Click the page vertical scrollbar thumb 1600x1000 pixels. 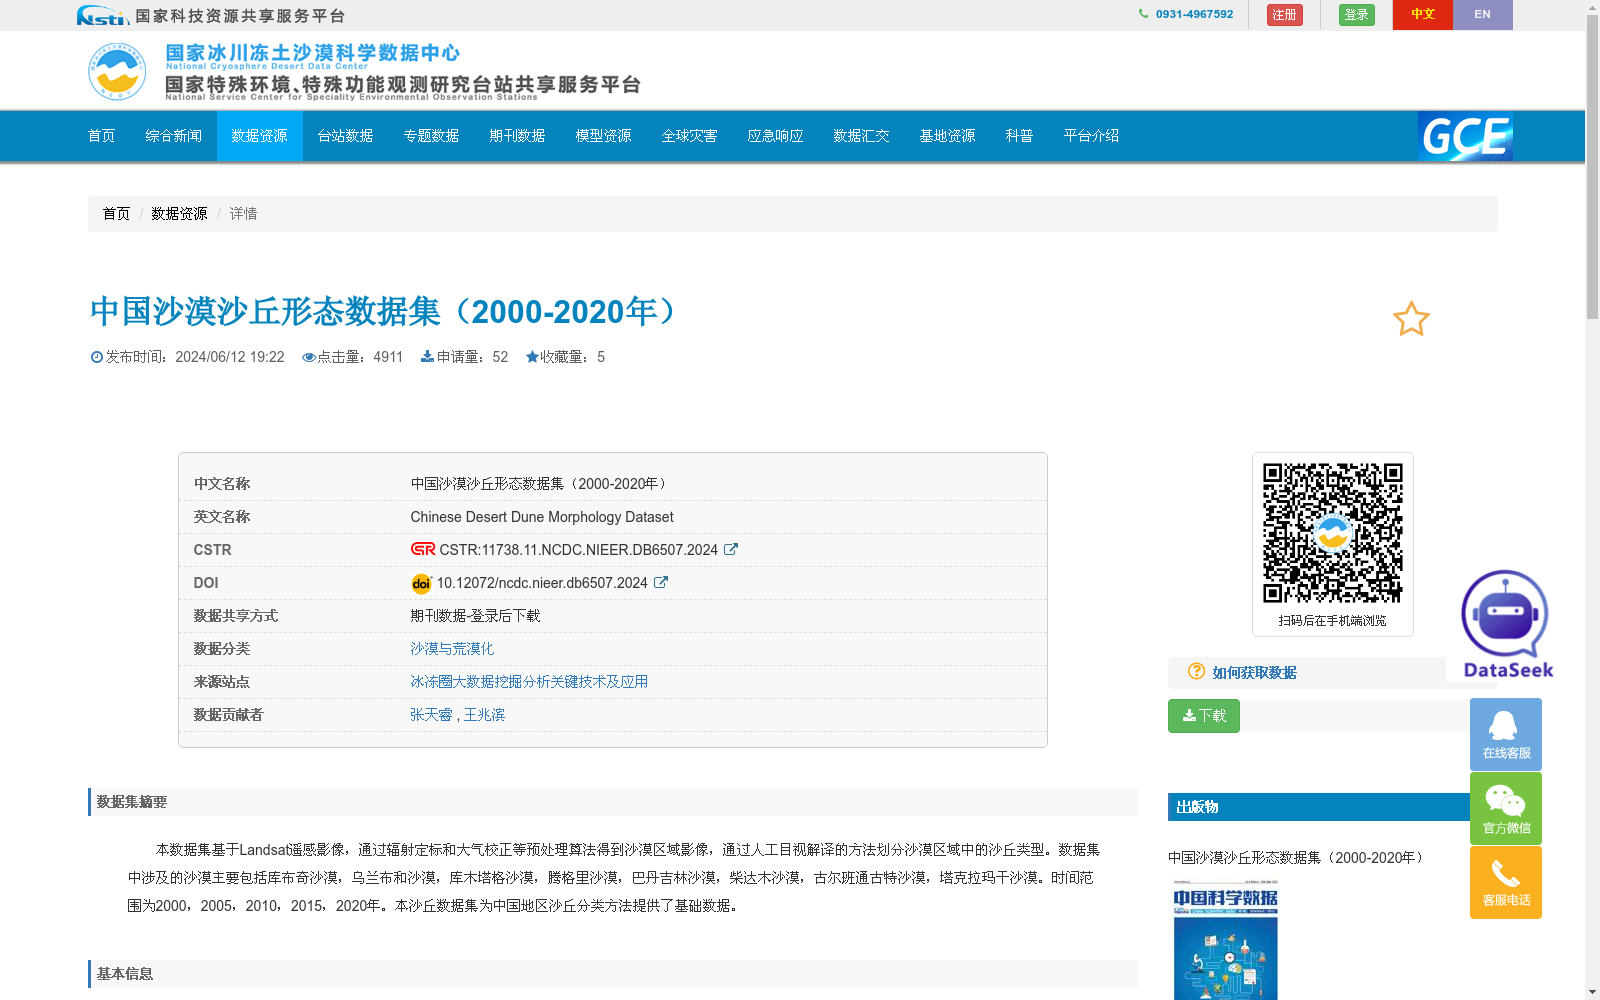coord(1592,168)
